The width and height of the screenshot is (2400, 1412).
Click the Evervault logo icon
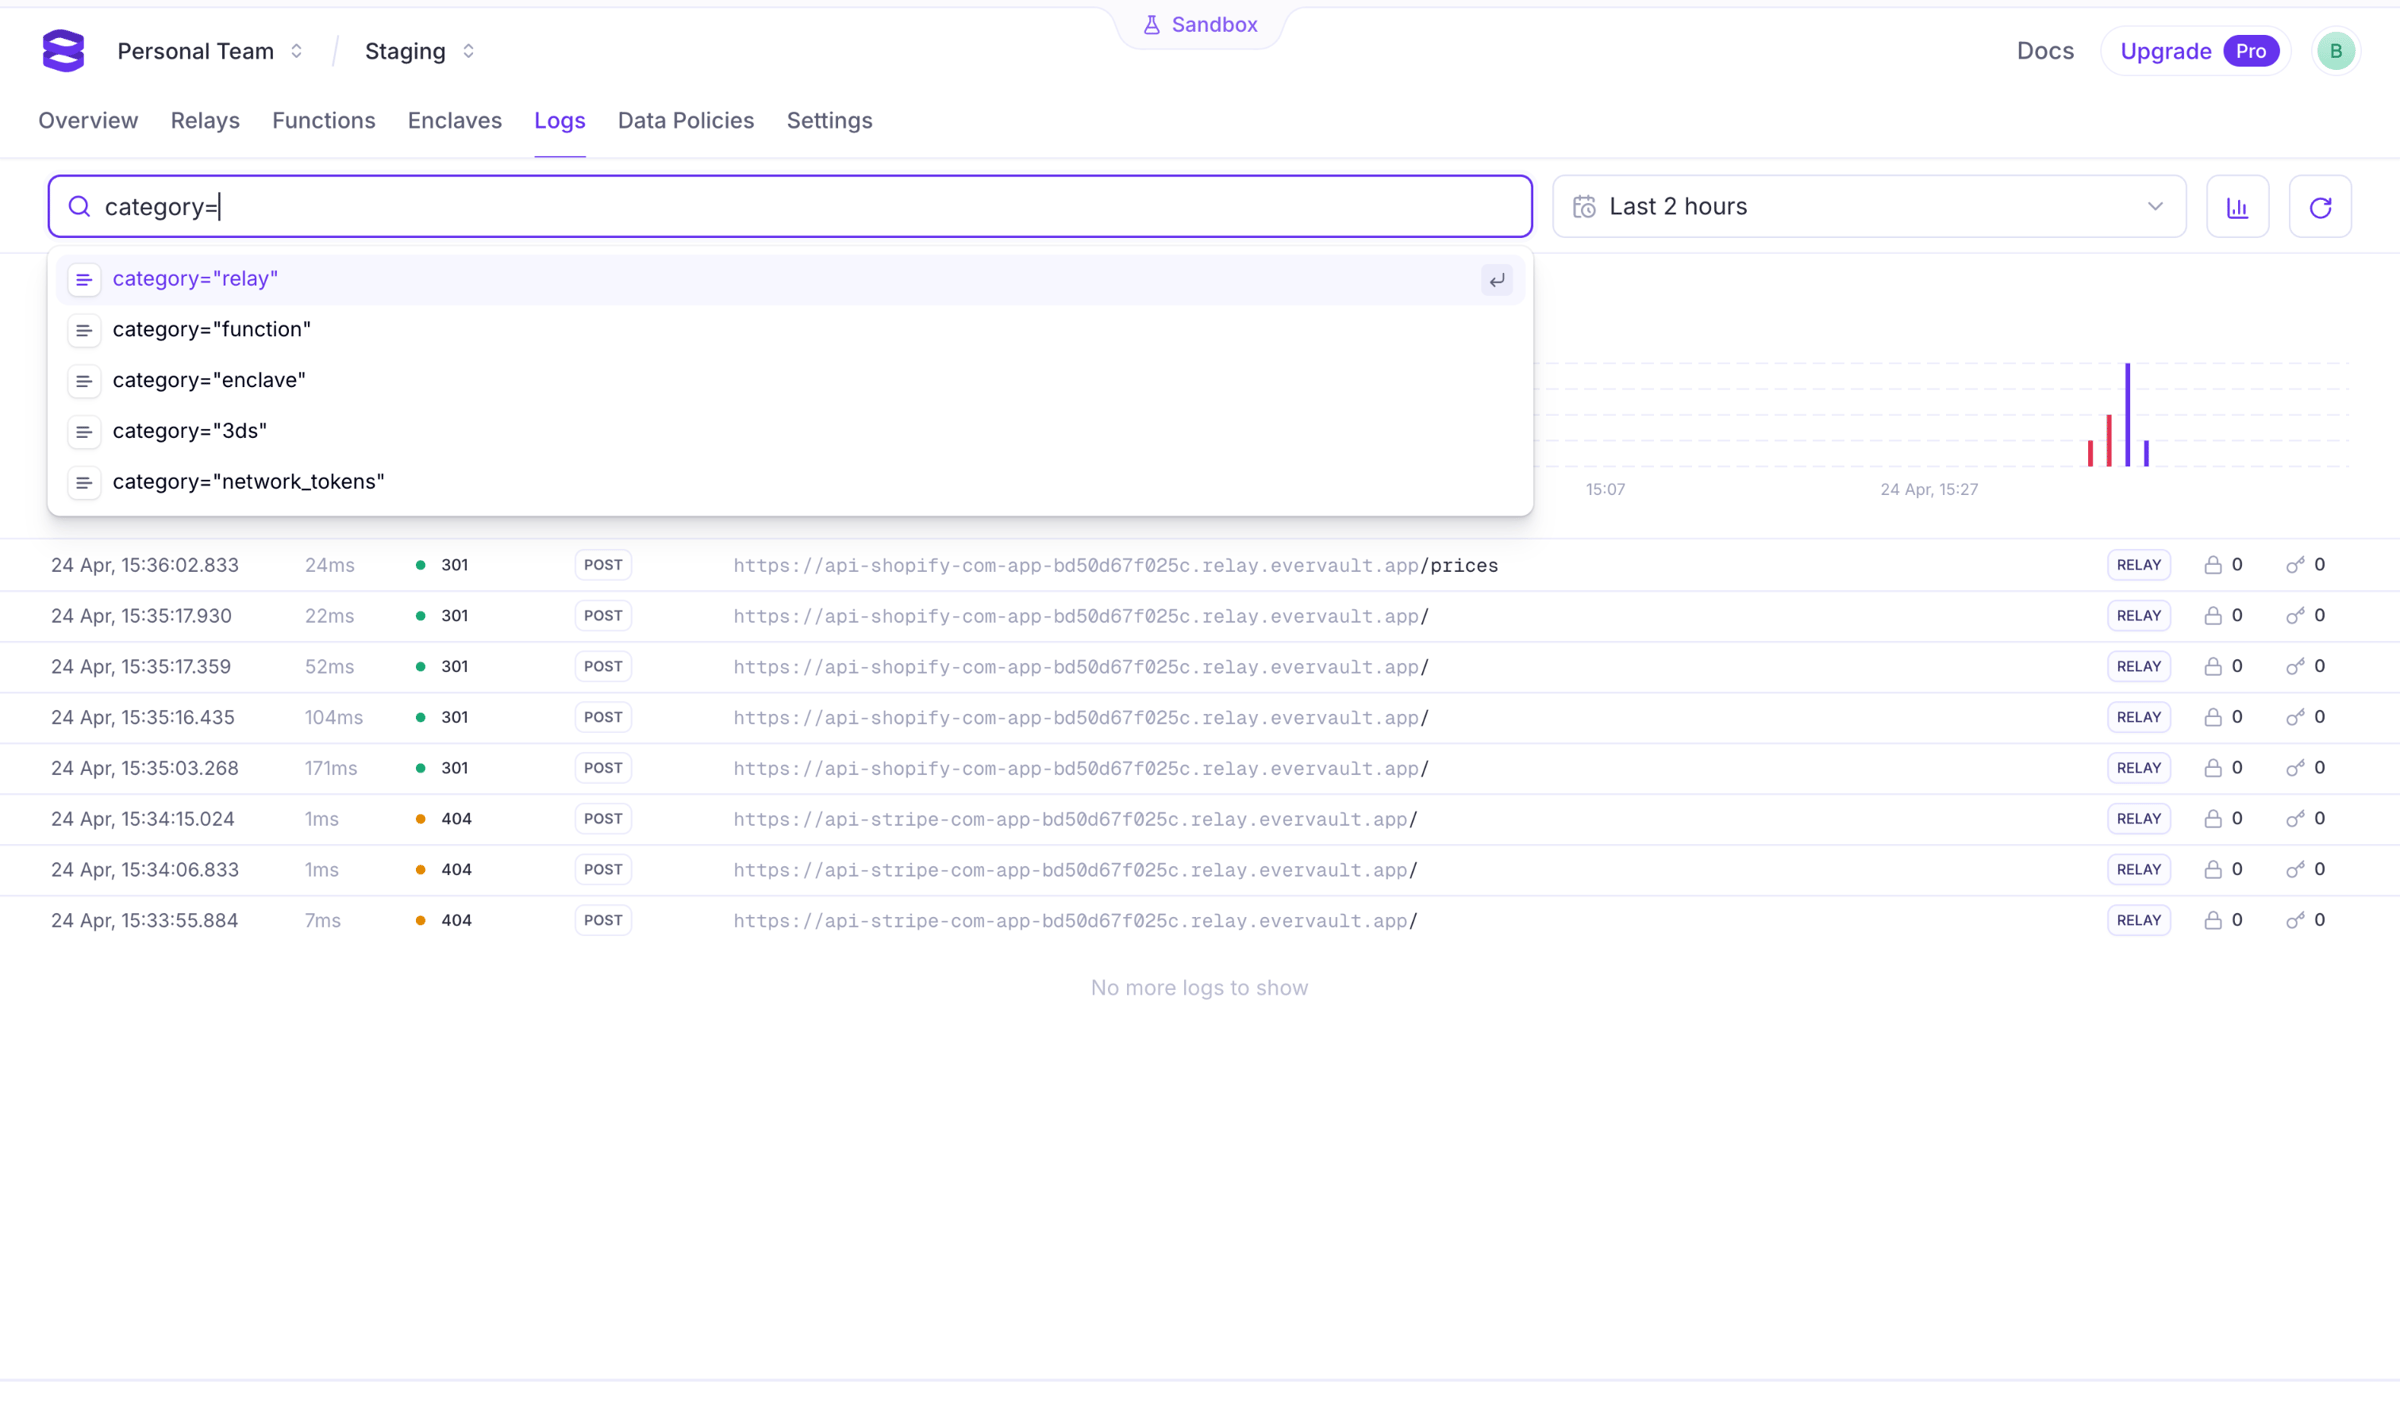[x=63, y=51]
